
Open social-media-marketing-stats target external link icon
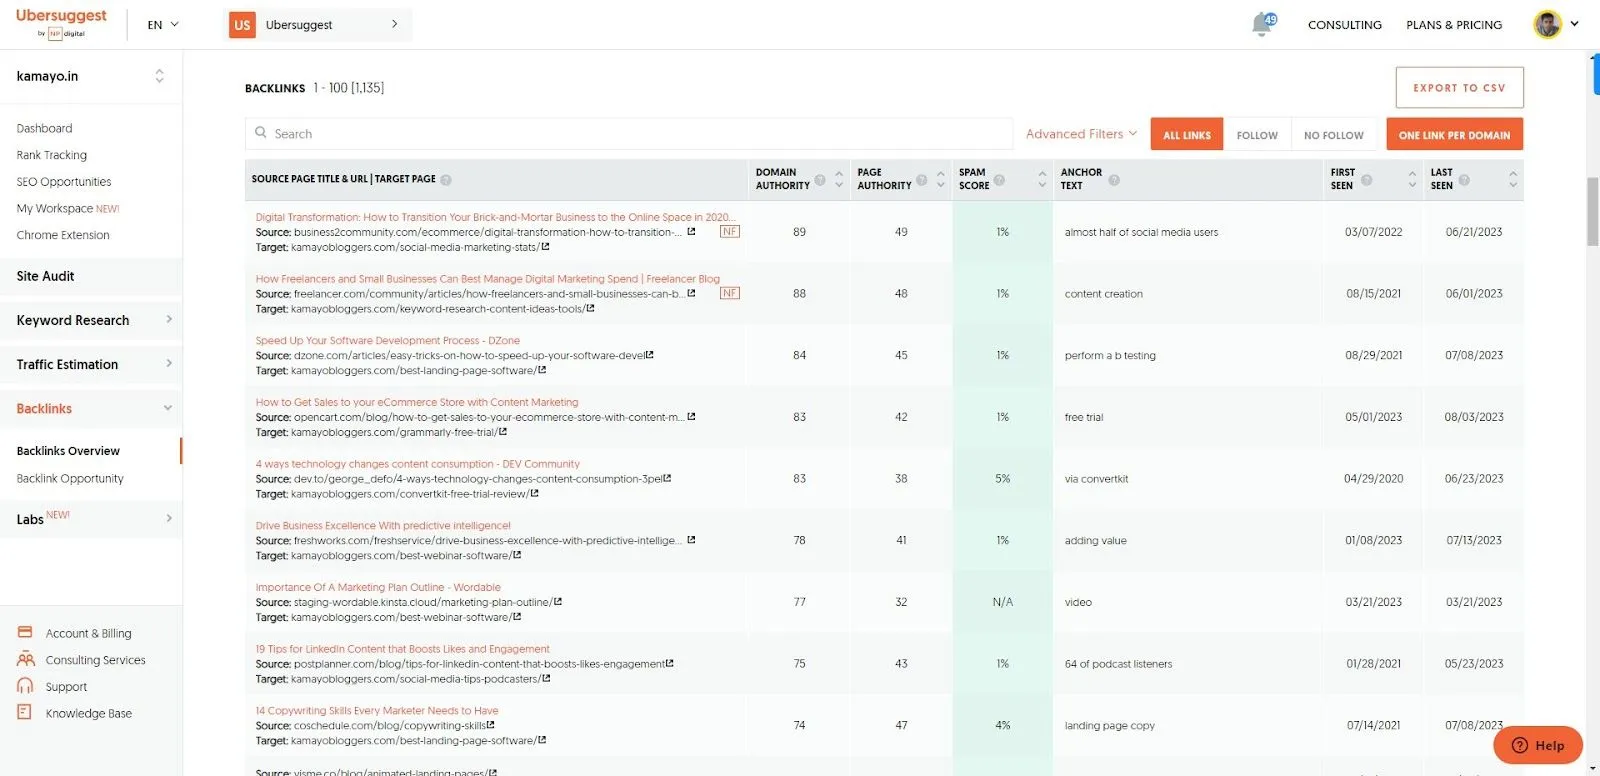pyautogui.click(x=545, y=246)
